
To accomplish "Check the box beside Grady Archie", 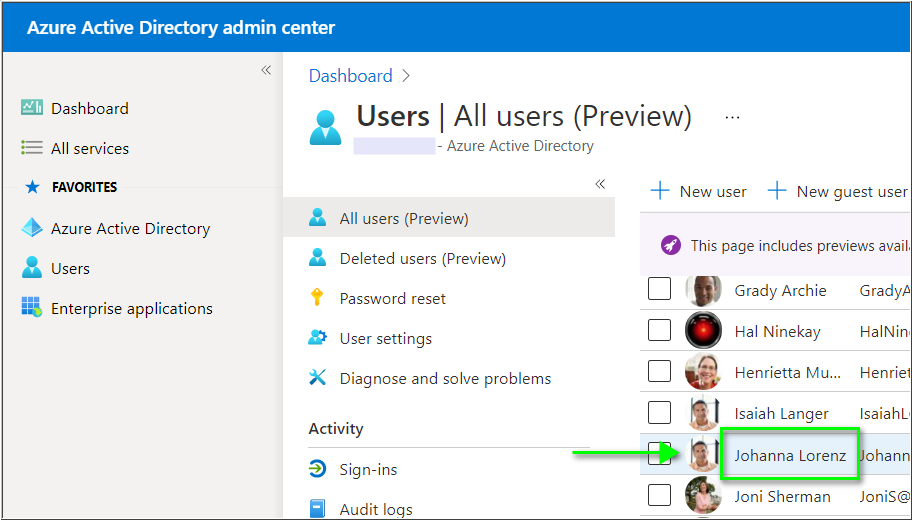I will pos(660,290).
